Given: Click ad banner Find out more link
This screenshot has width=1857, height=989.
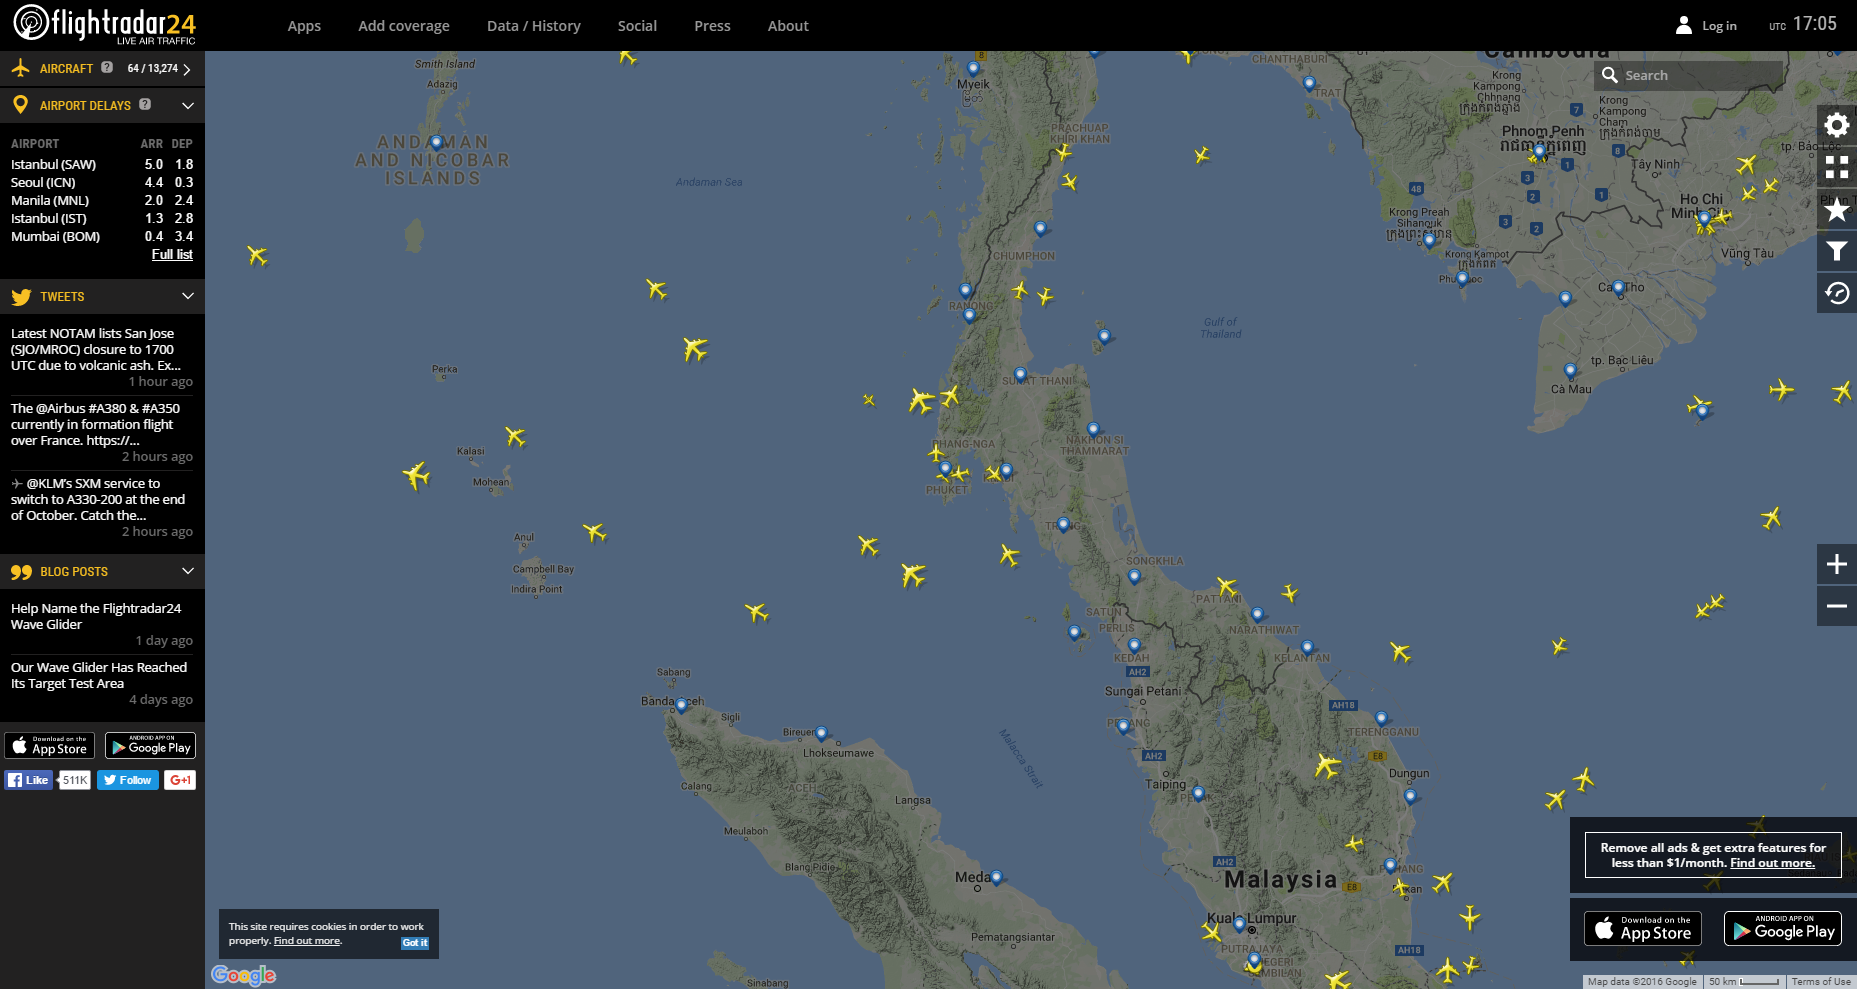Looking at the screenshot, I should tap(1772, 863).
